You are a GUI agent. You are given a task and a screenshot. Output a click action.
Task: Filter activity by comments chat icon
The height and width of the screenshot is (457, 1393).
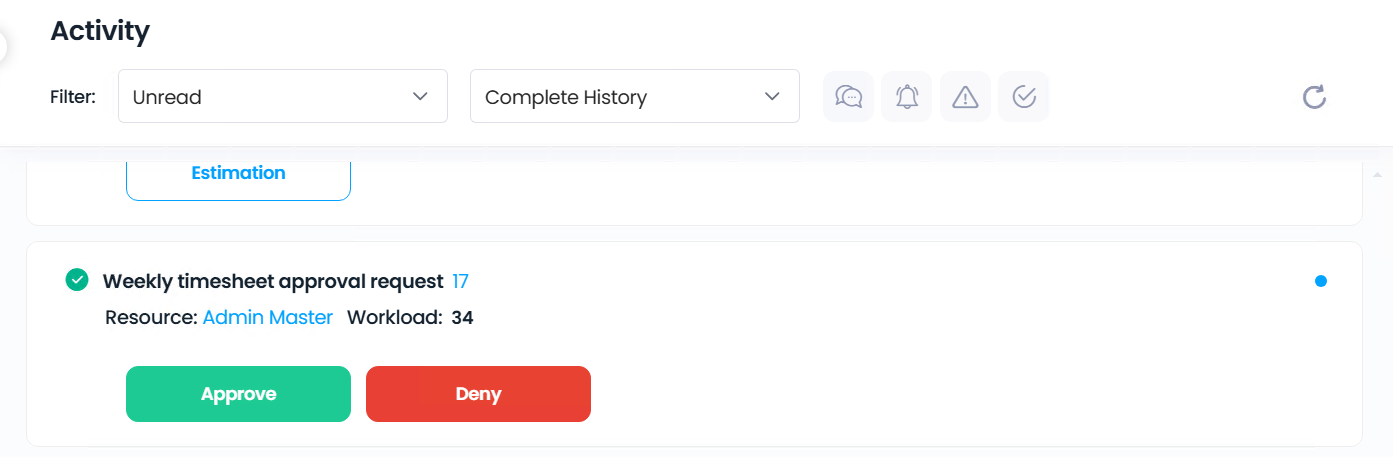[x=848, y=97]
